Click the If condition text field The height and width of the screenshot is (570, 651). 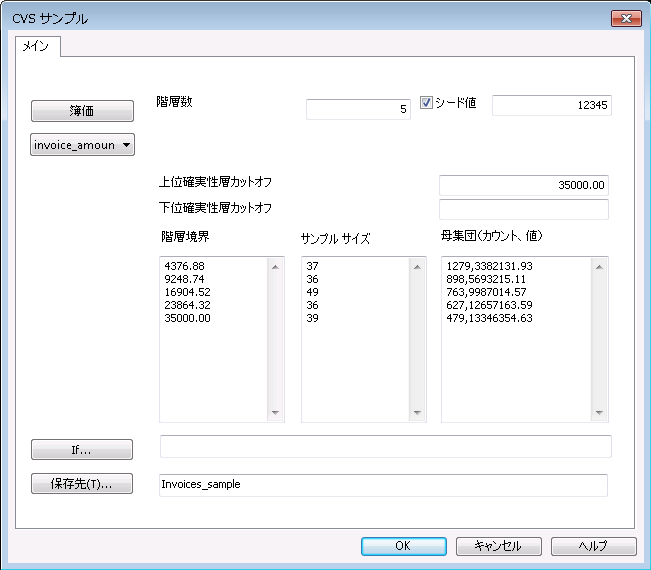pos(385,446)
